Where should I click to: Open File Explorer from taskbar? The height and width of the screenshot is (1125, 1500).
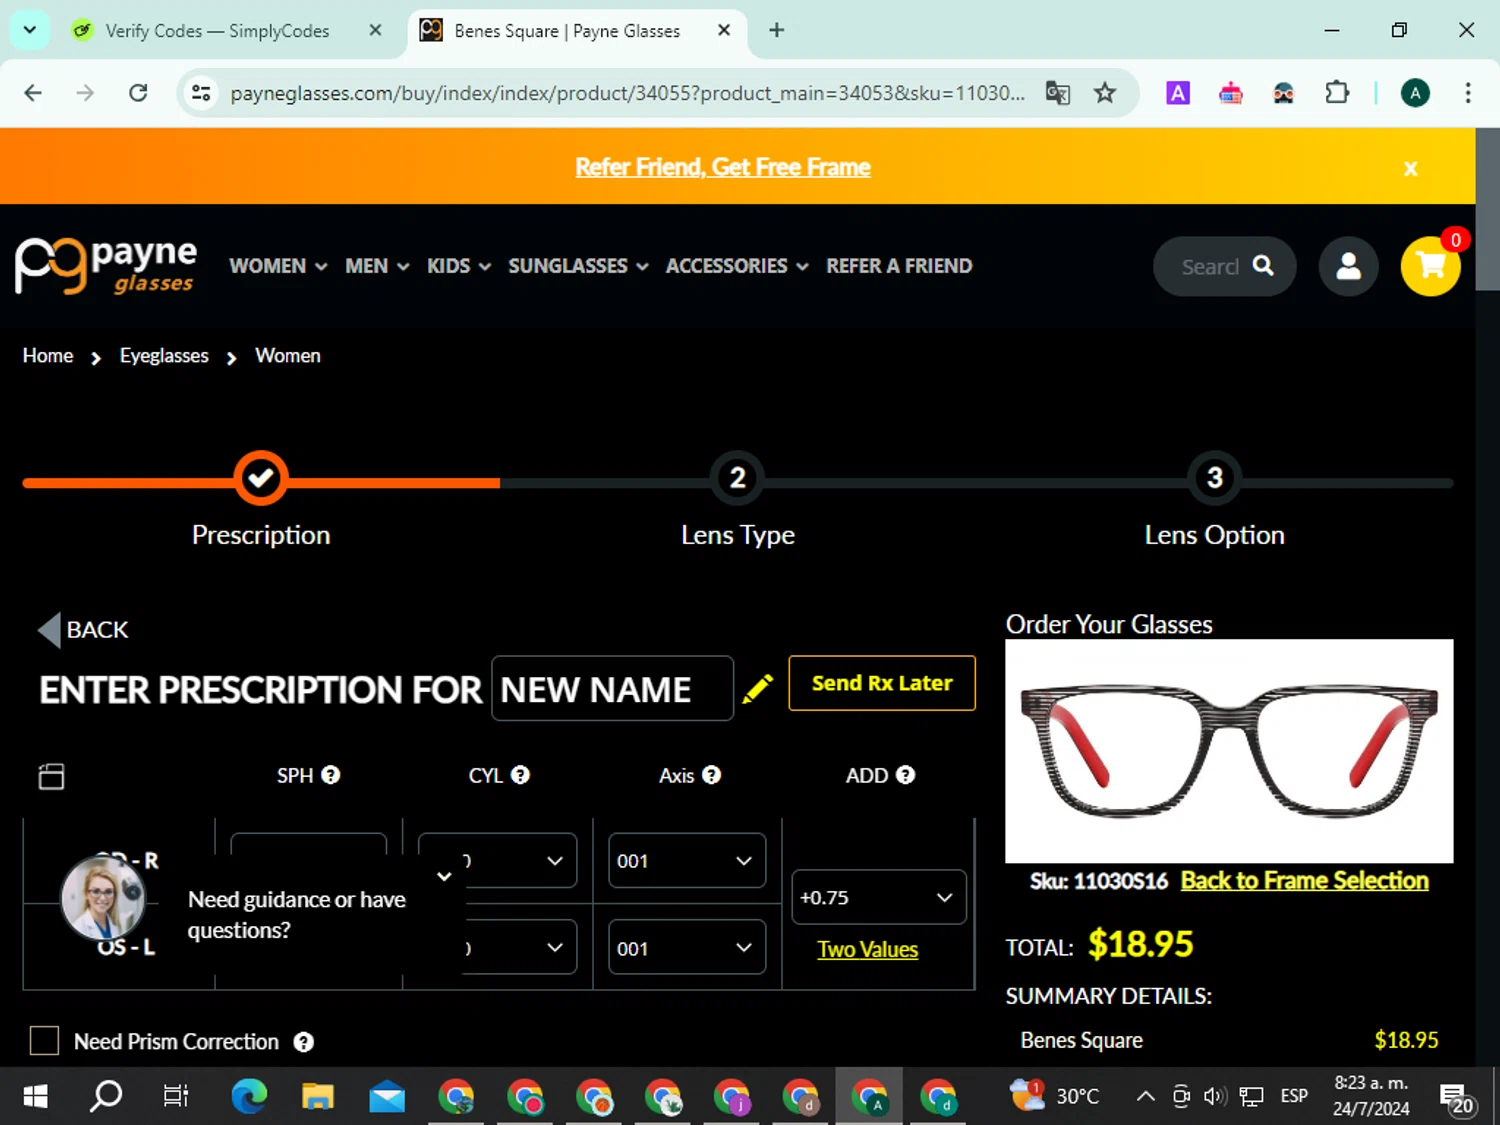click(318, 1096)
